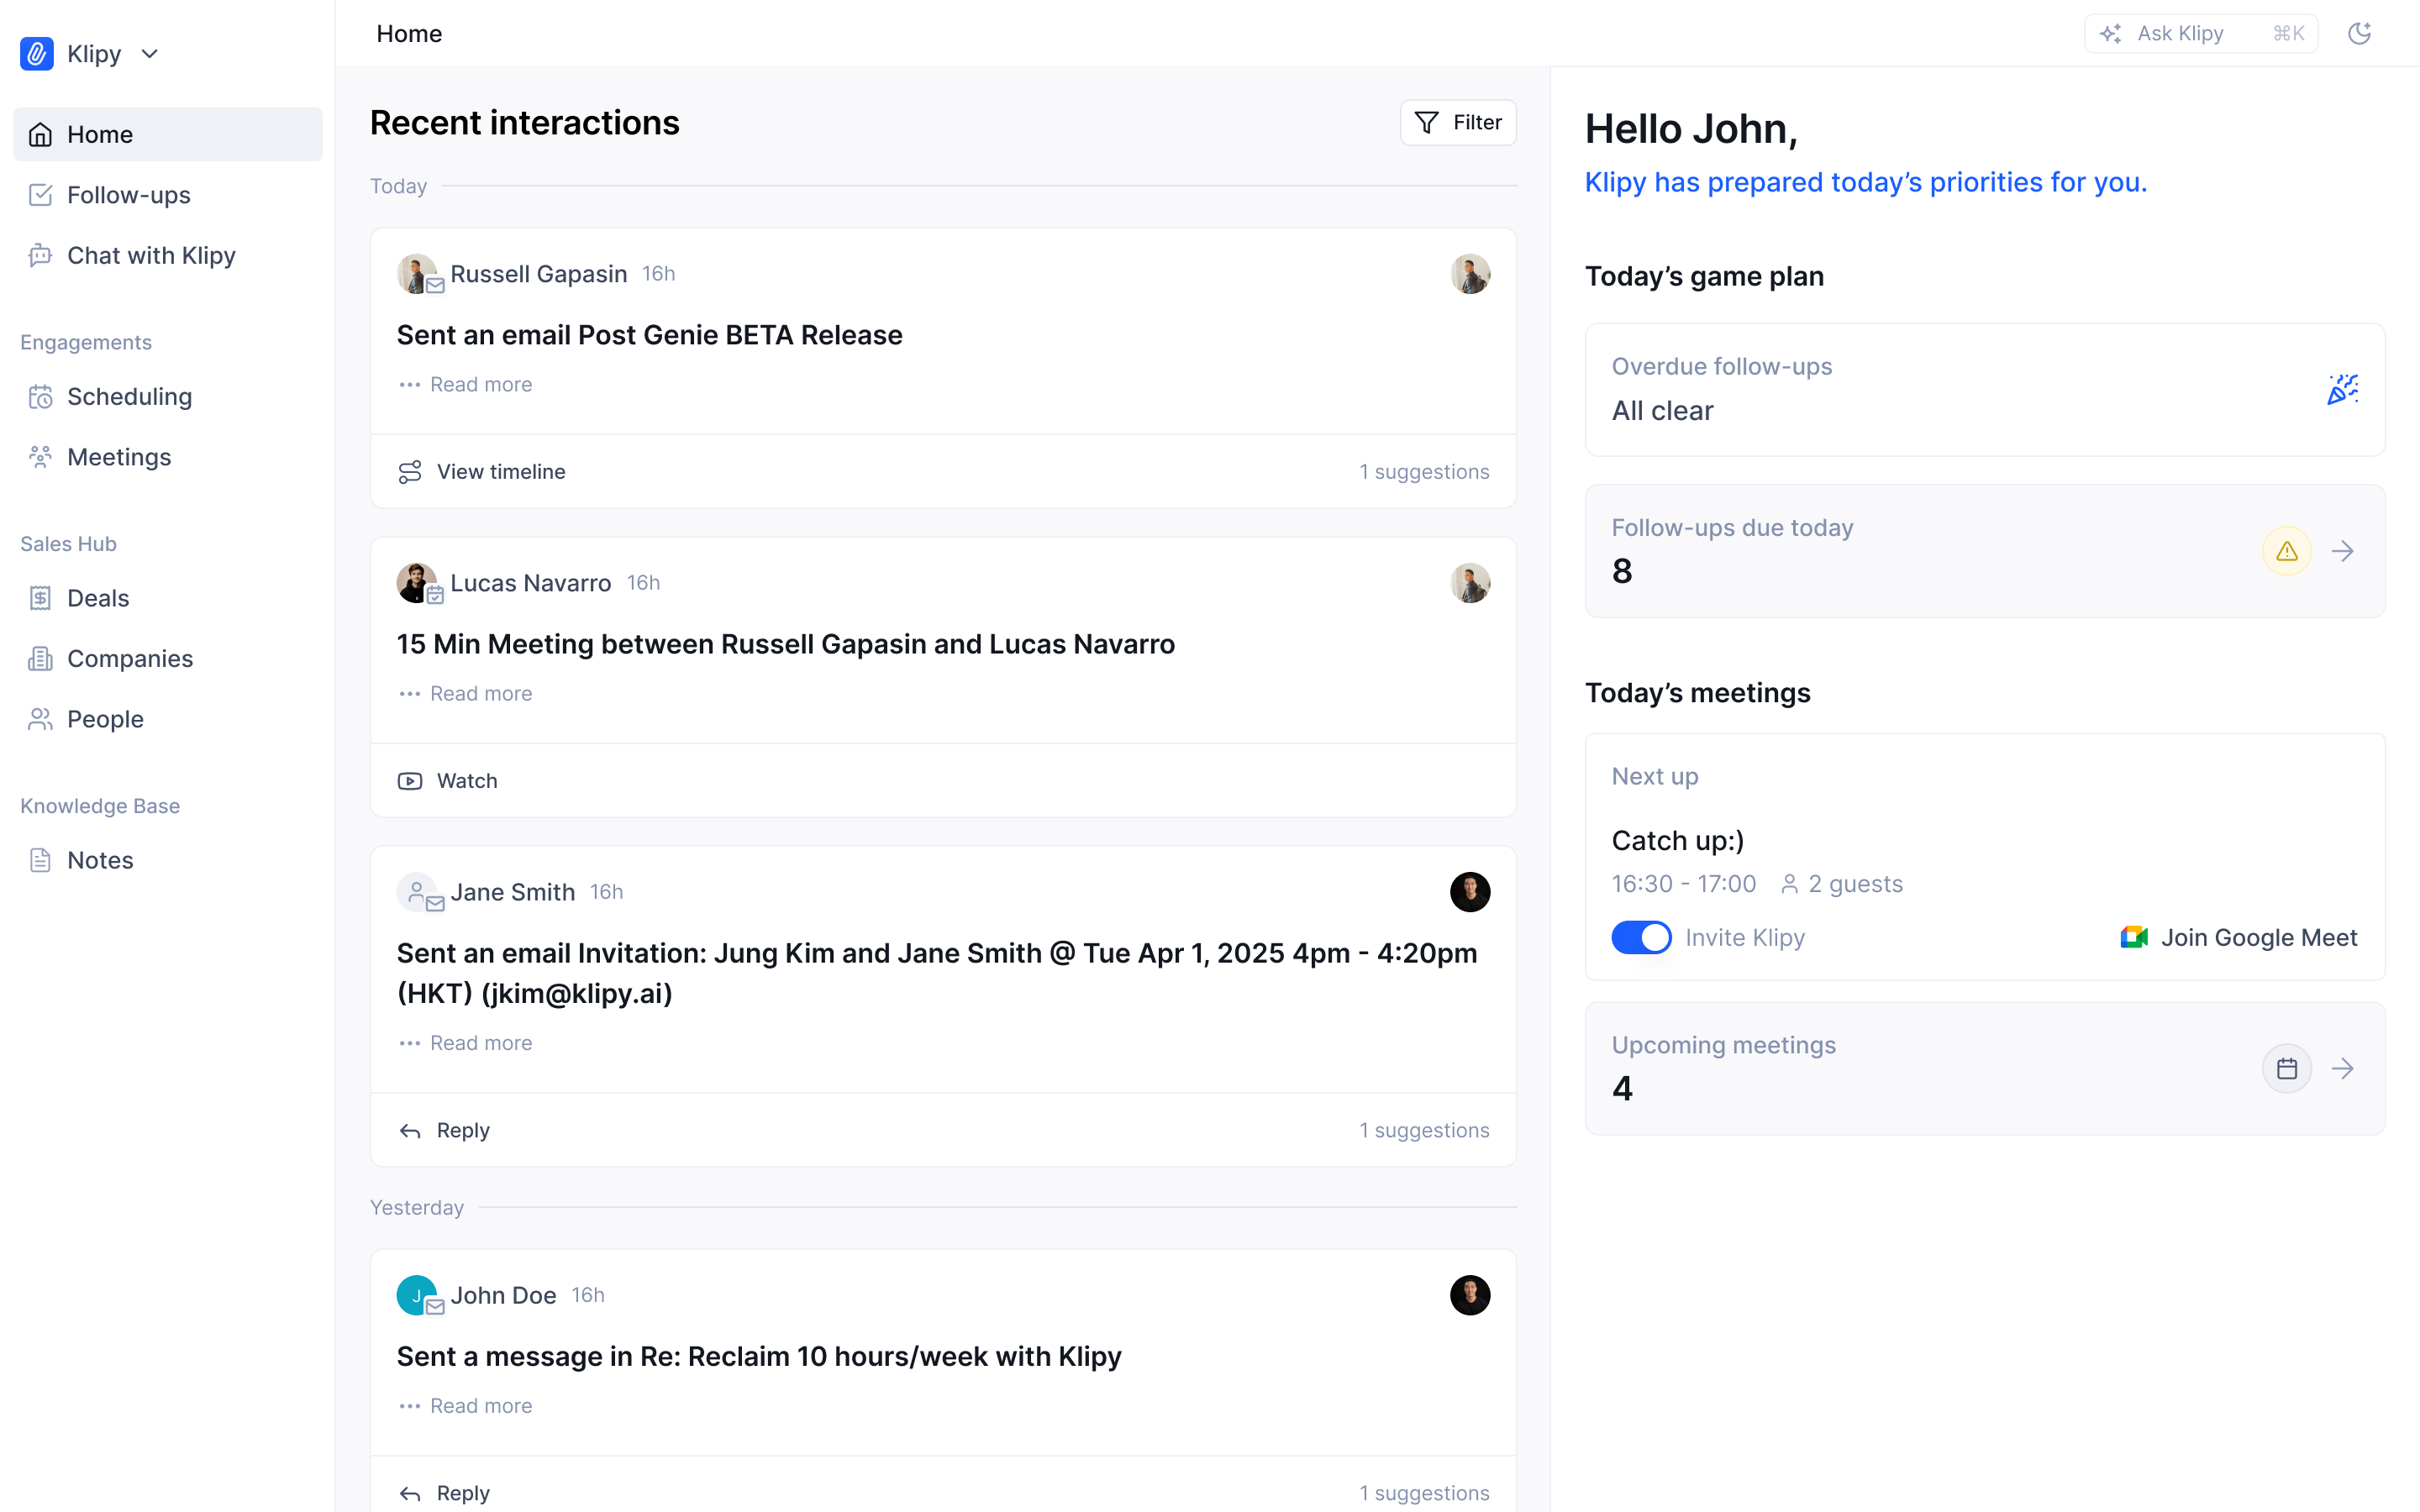Image resolution: width=2420 pixels, height=1512 pixels.
Task: Open John Doe contact name
Action: [x=503, y=1295]
